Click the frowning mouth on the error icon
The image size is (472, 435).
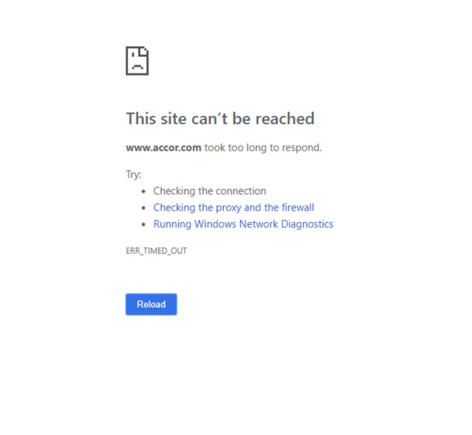pos(137,67)
